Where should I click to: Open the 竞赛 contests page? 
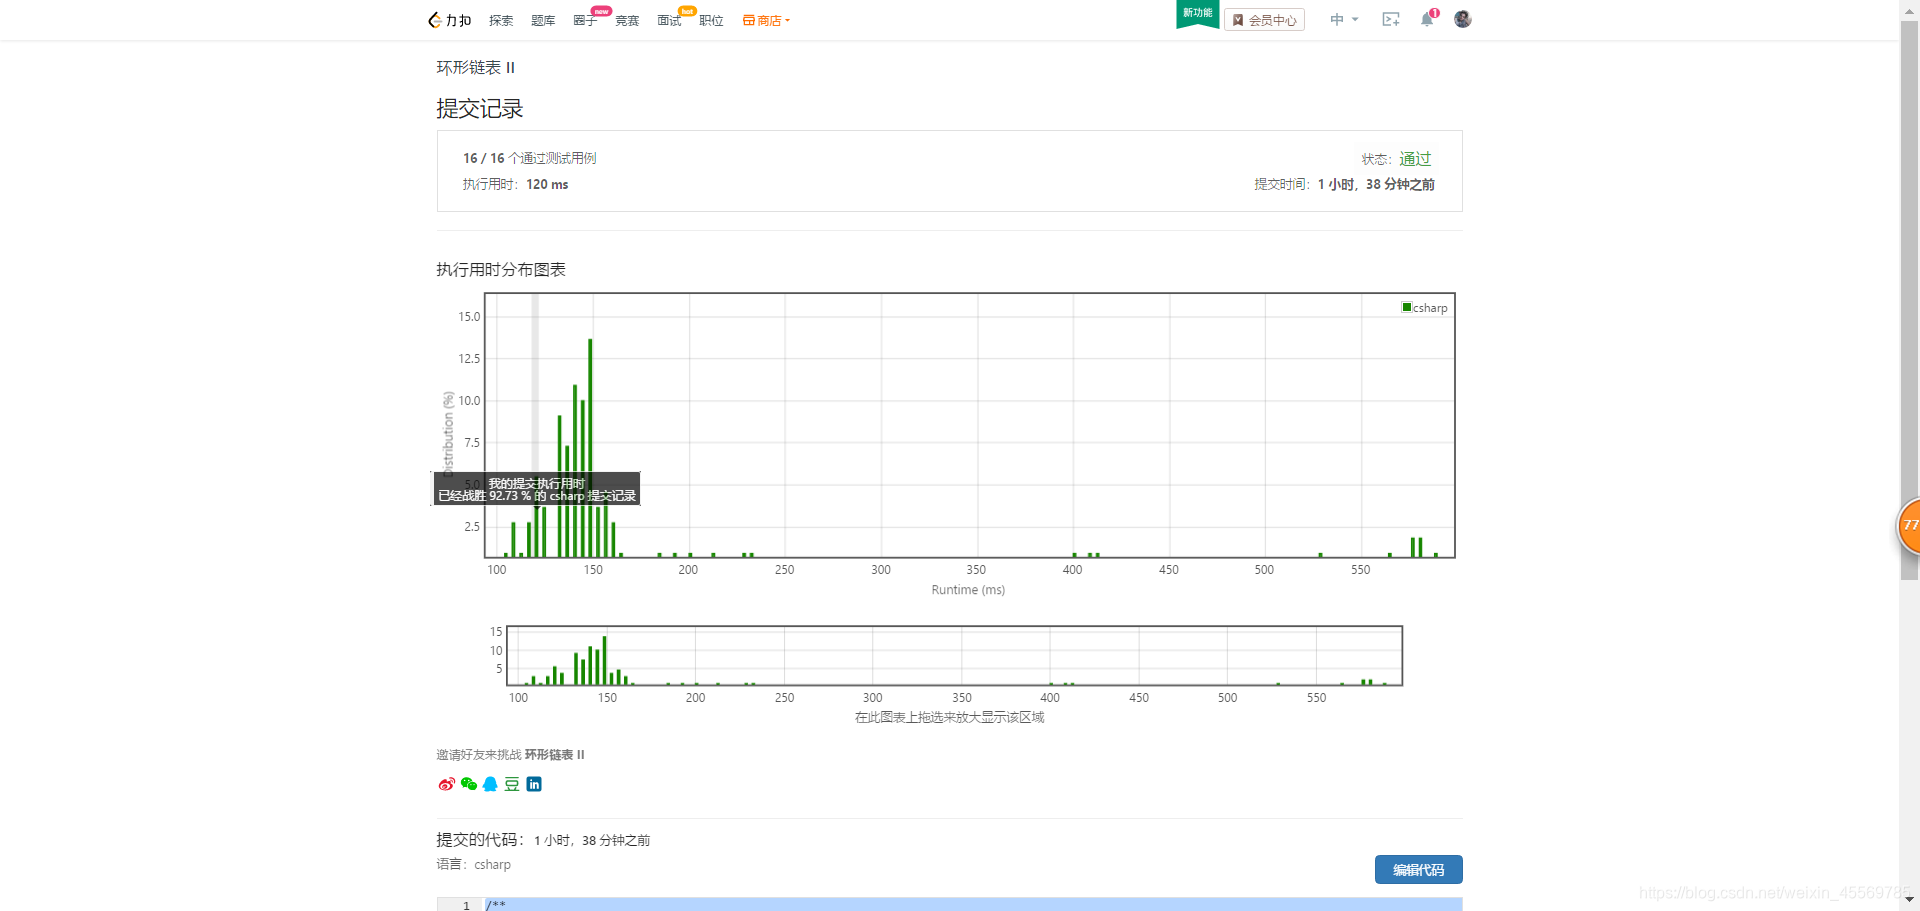[x=627, y=20]
